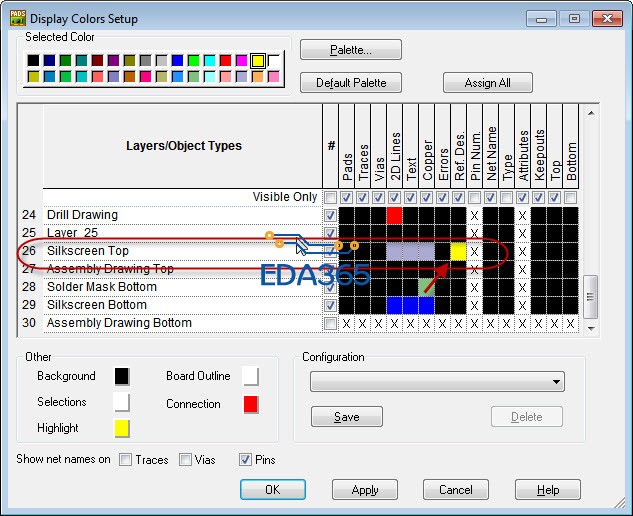The image size is (633, 516).
Task: Click the PADS icon in title bar
Action: coord(18,18)
